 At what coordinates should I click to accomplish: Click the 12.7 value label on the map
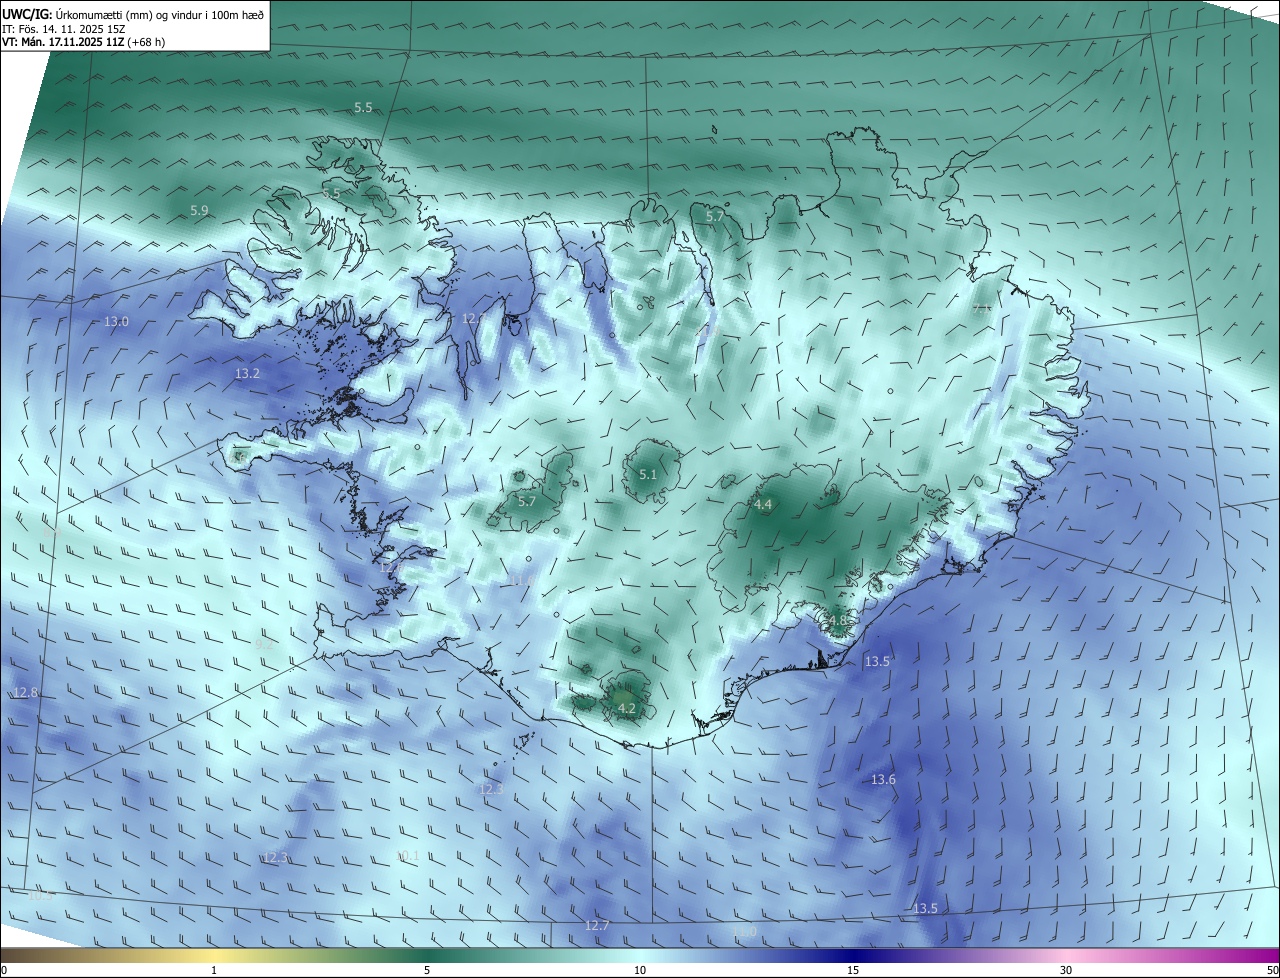click(x=597, y=926)
